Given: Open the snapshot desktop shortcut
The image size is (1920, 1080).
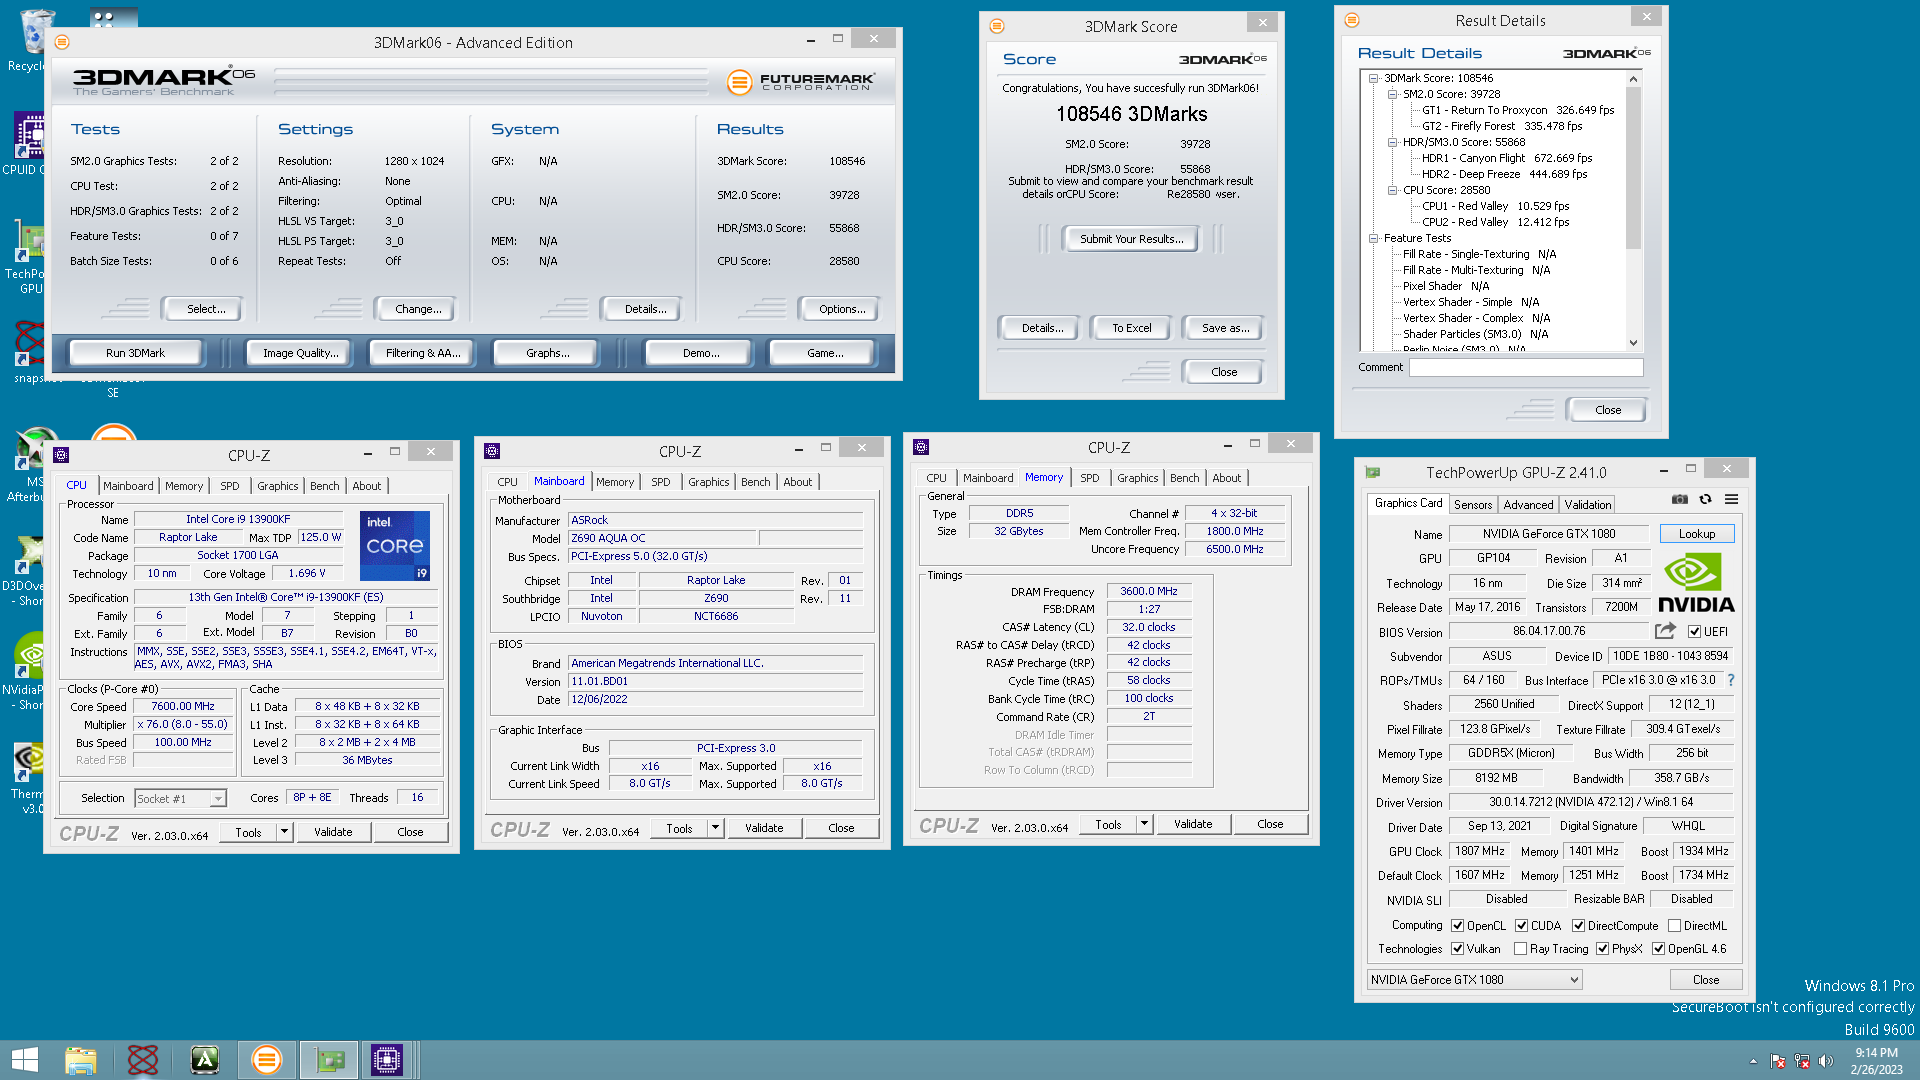Looking at the screenshot, I should [x=30, y=352].
